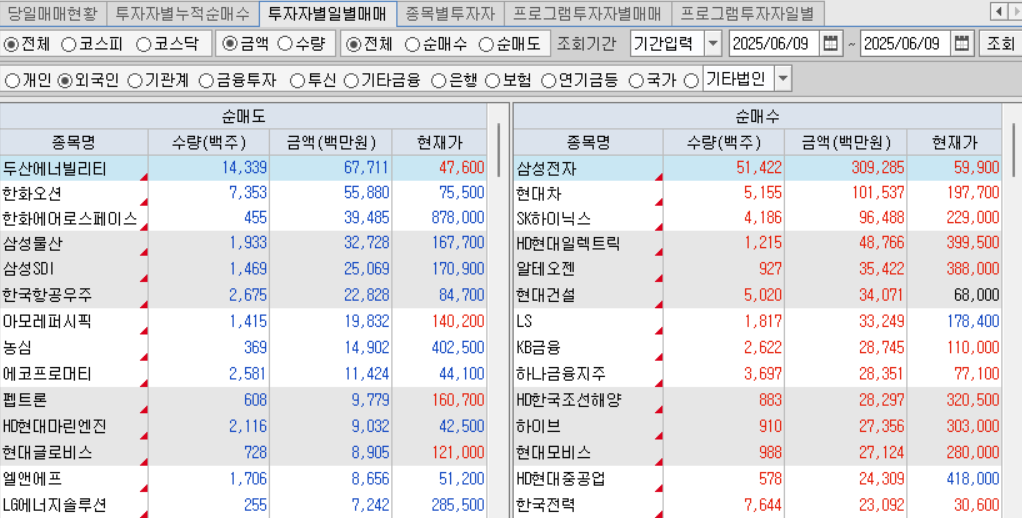Sort net-buy table by 현재가 header
The height and width of the screenshot is (518, 1022).
[x=954, y=142]
